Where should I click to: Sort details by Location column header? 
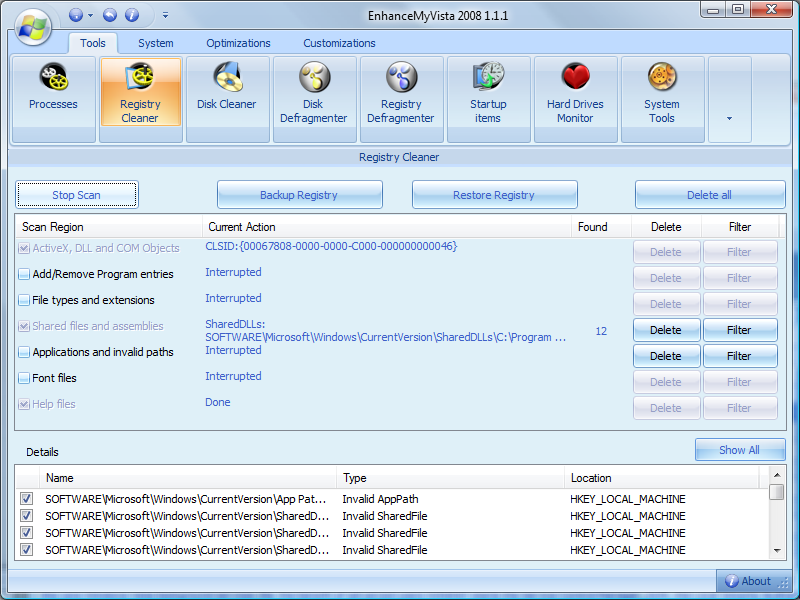(x=662, y=478)
